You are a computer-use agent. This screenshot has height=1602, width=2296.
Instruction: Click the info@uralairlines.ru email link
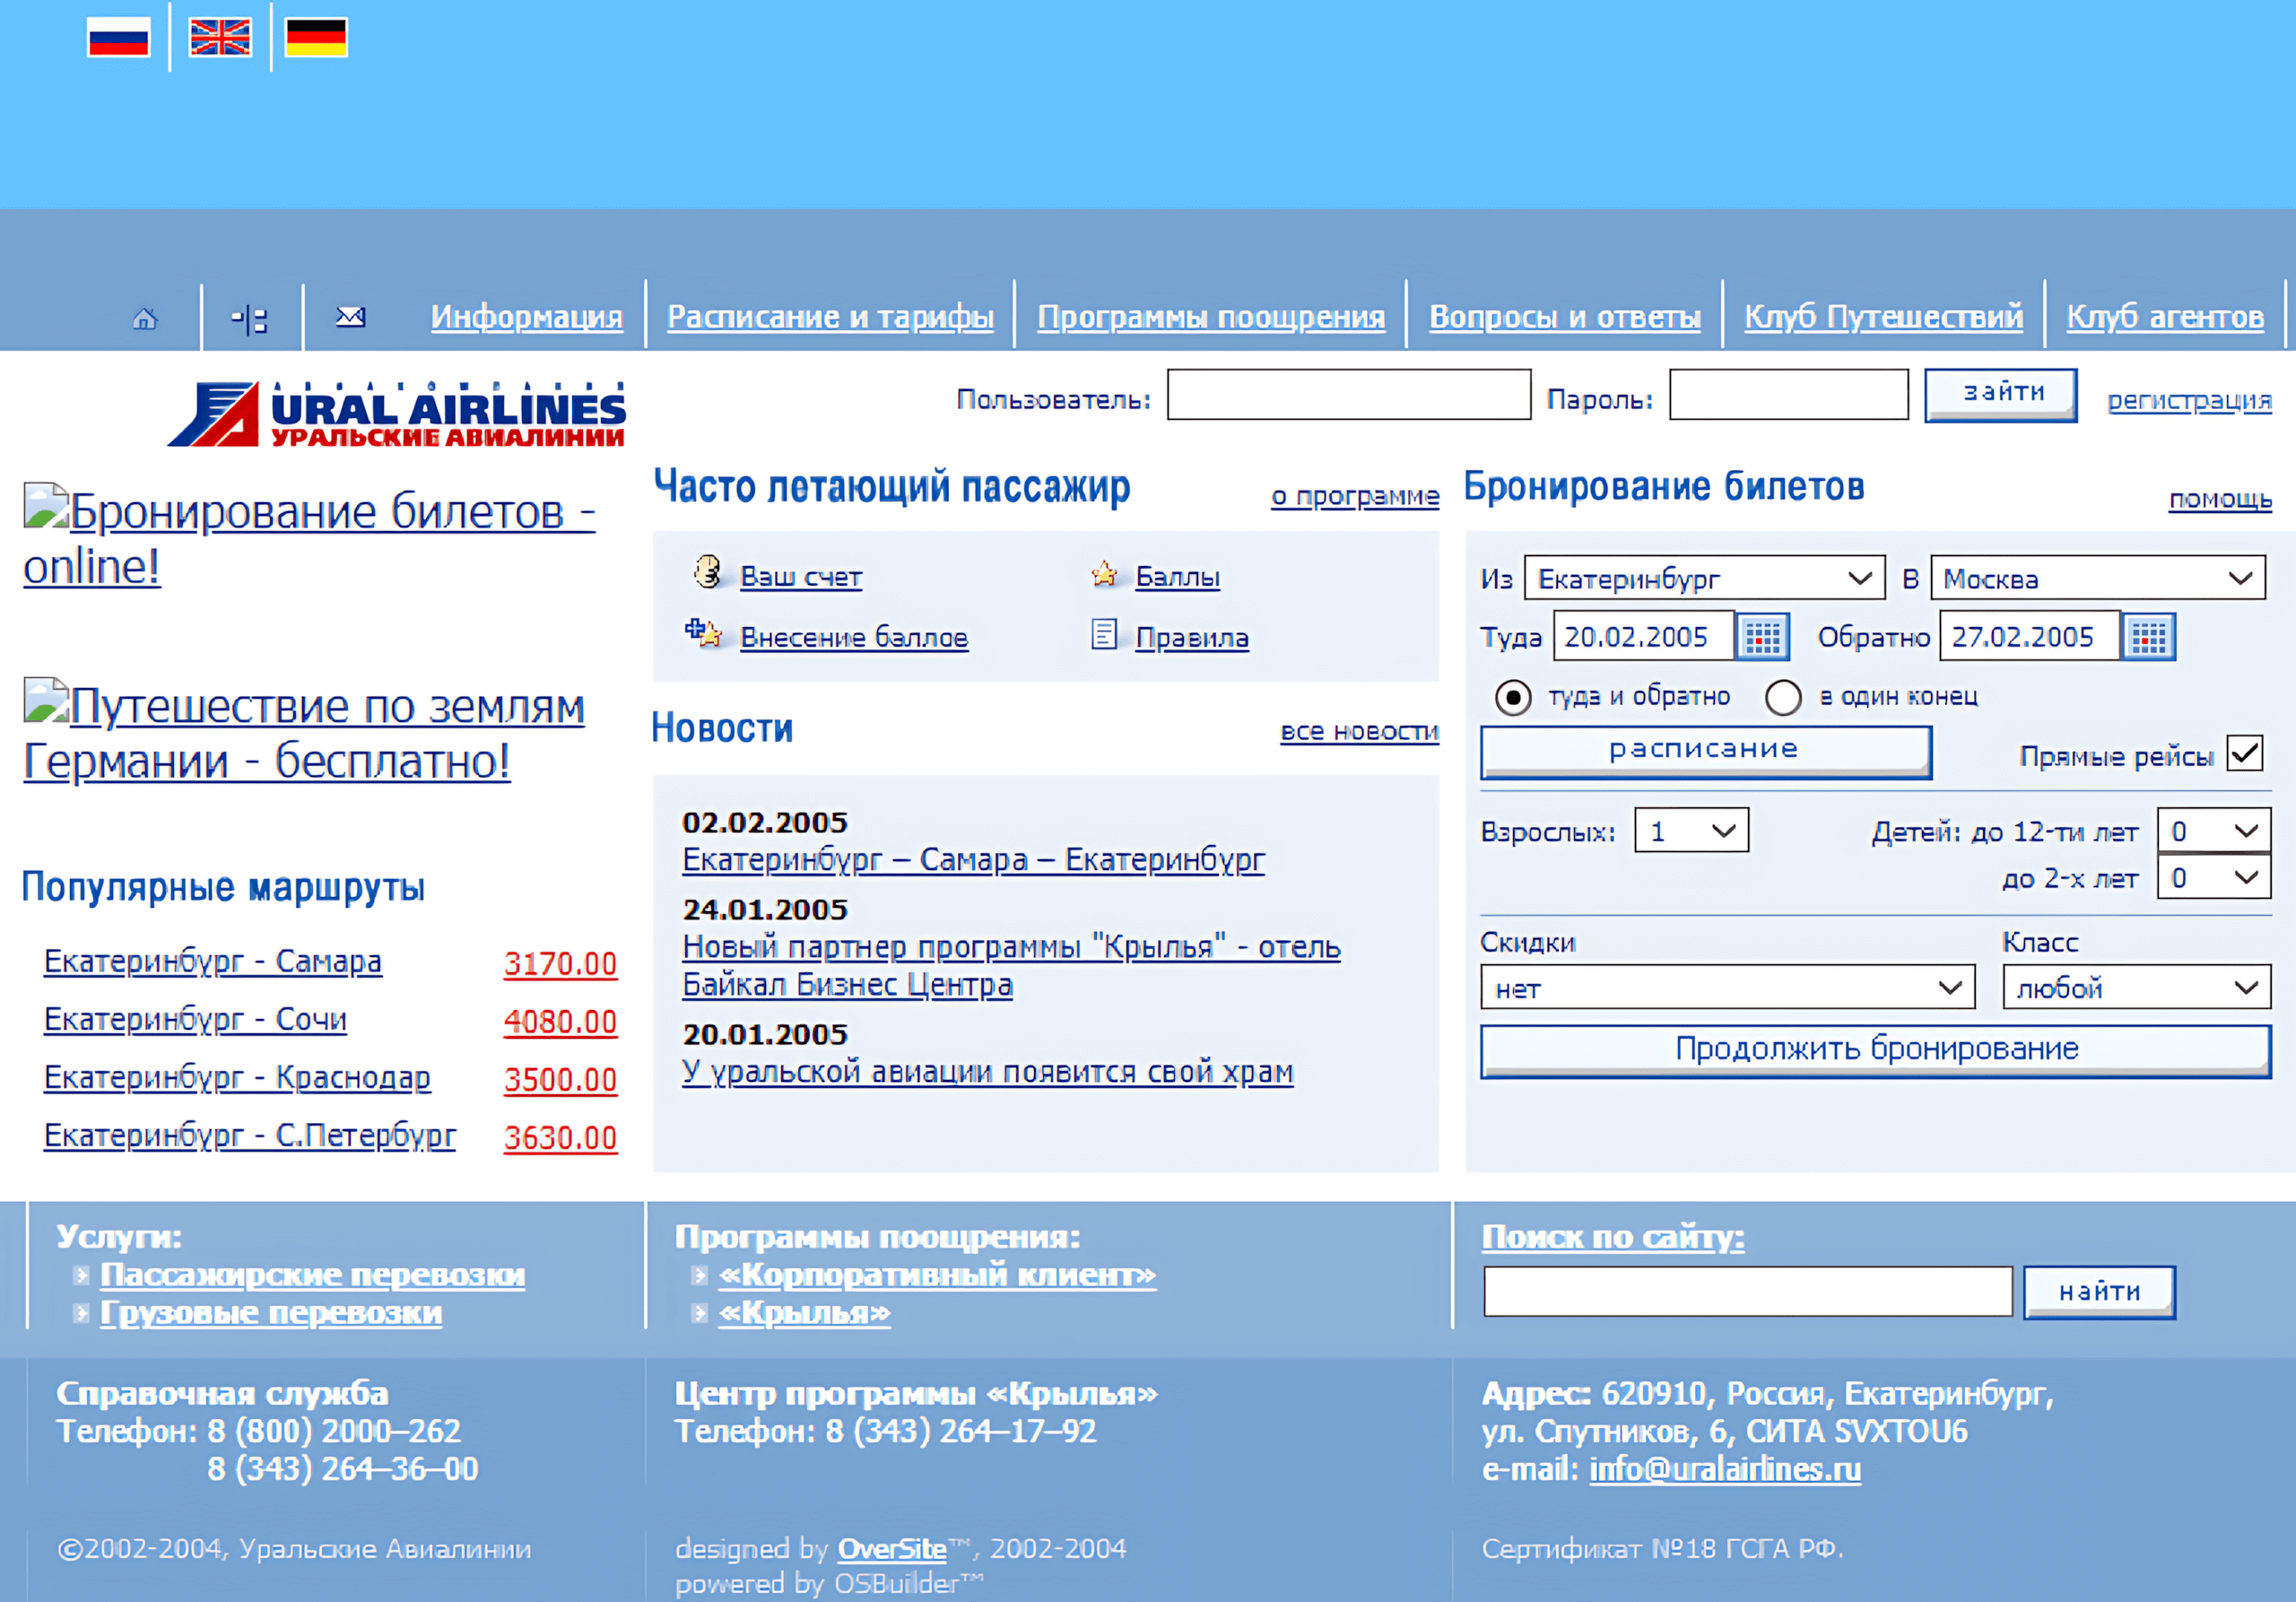[1725, 1469]
